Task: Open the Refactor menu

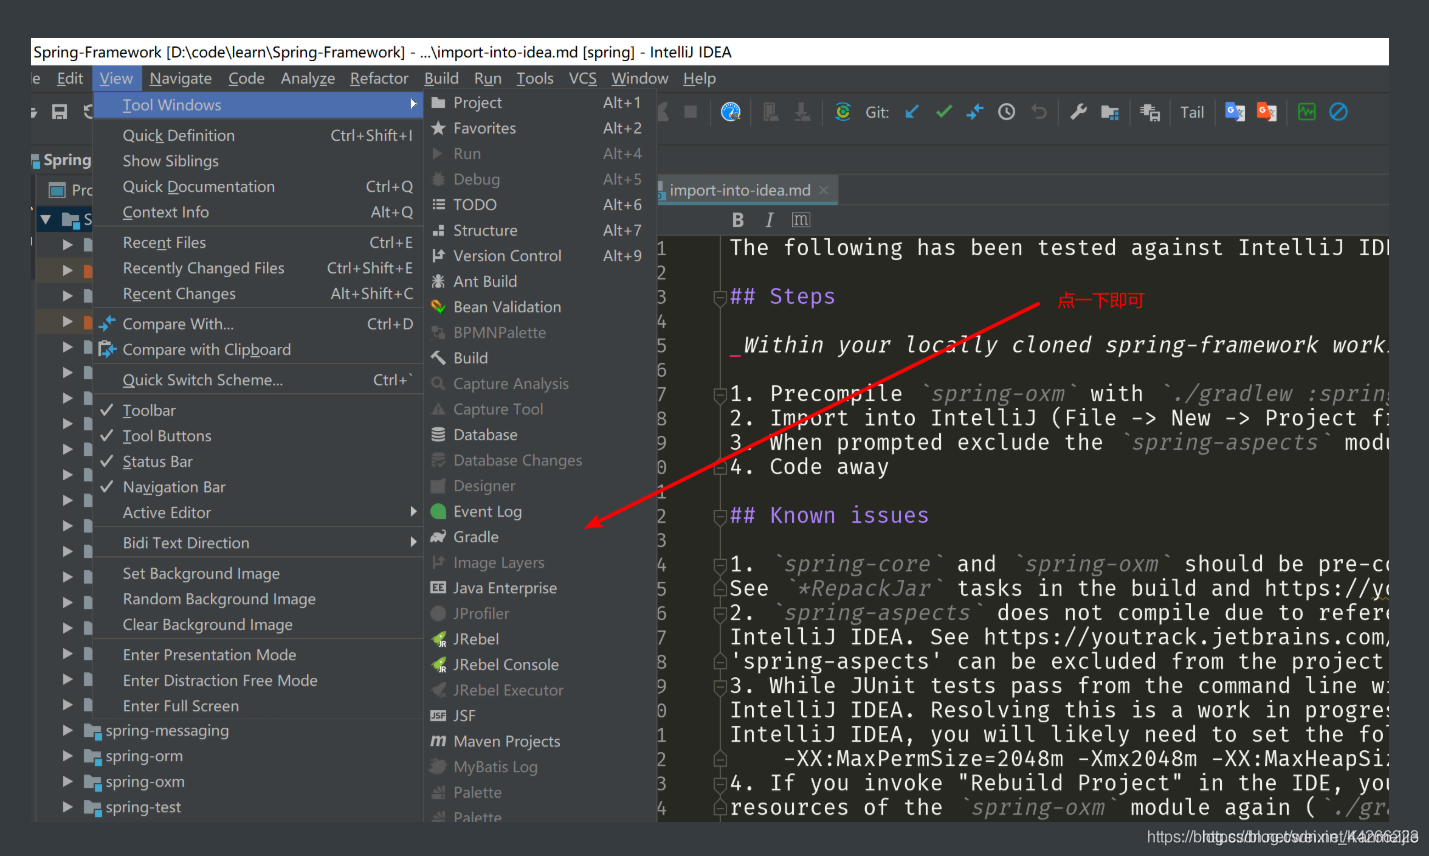Action: 379,78
